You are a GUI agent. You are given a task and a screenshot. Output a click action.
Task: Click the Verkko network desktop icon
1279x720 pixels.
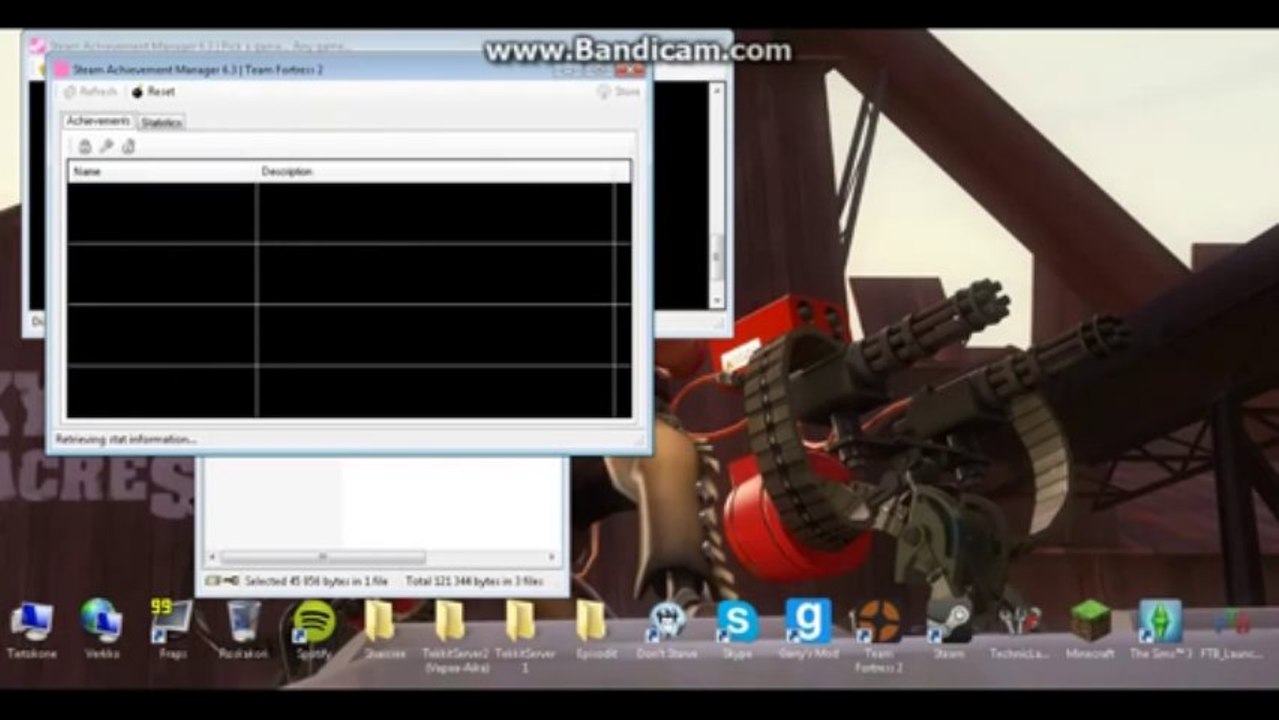point(101,630)
